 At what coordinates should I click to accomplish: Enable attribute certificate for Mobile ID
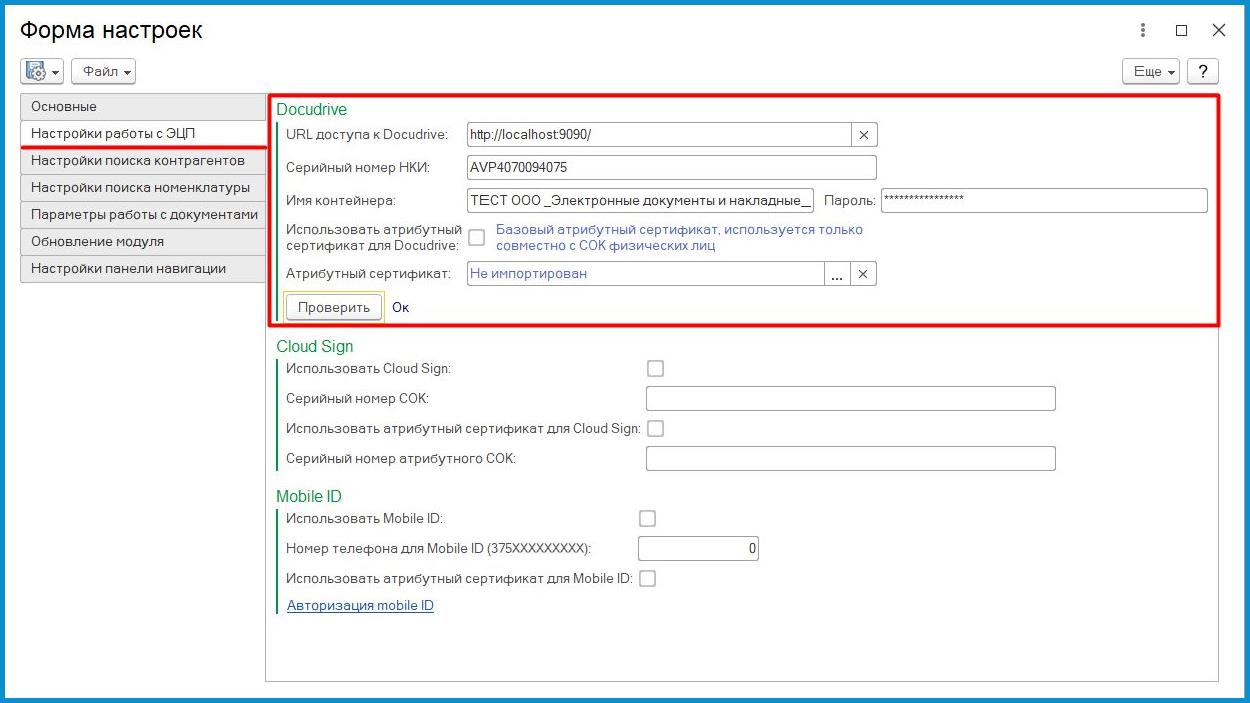(x=647, y=578)
